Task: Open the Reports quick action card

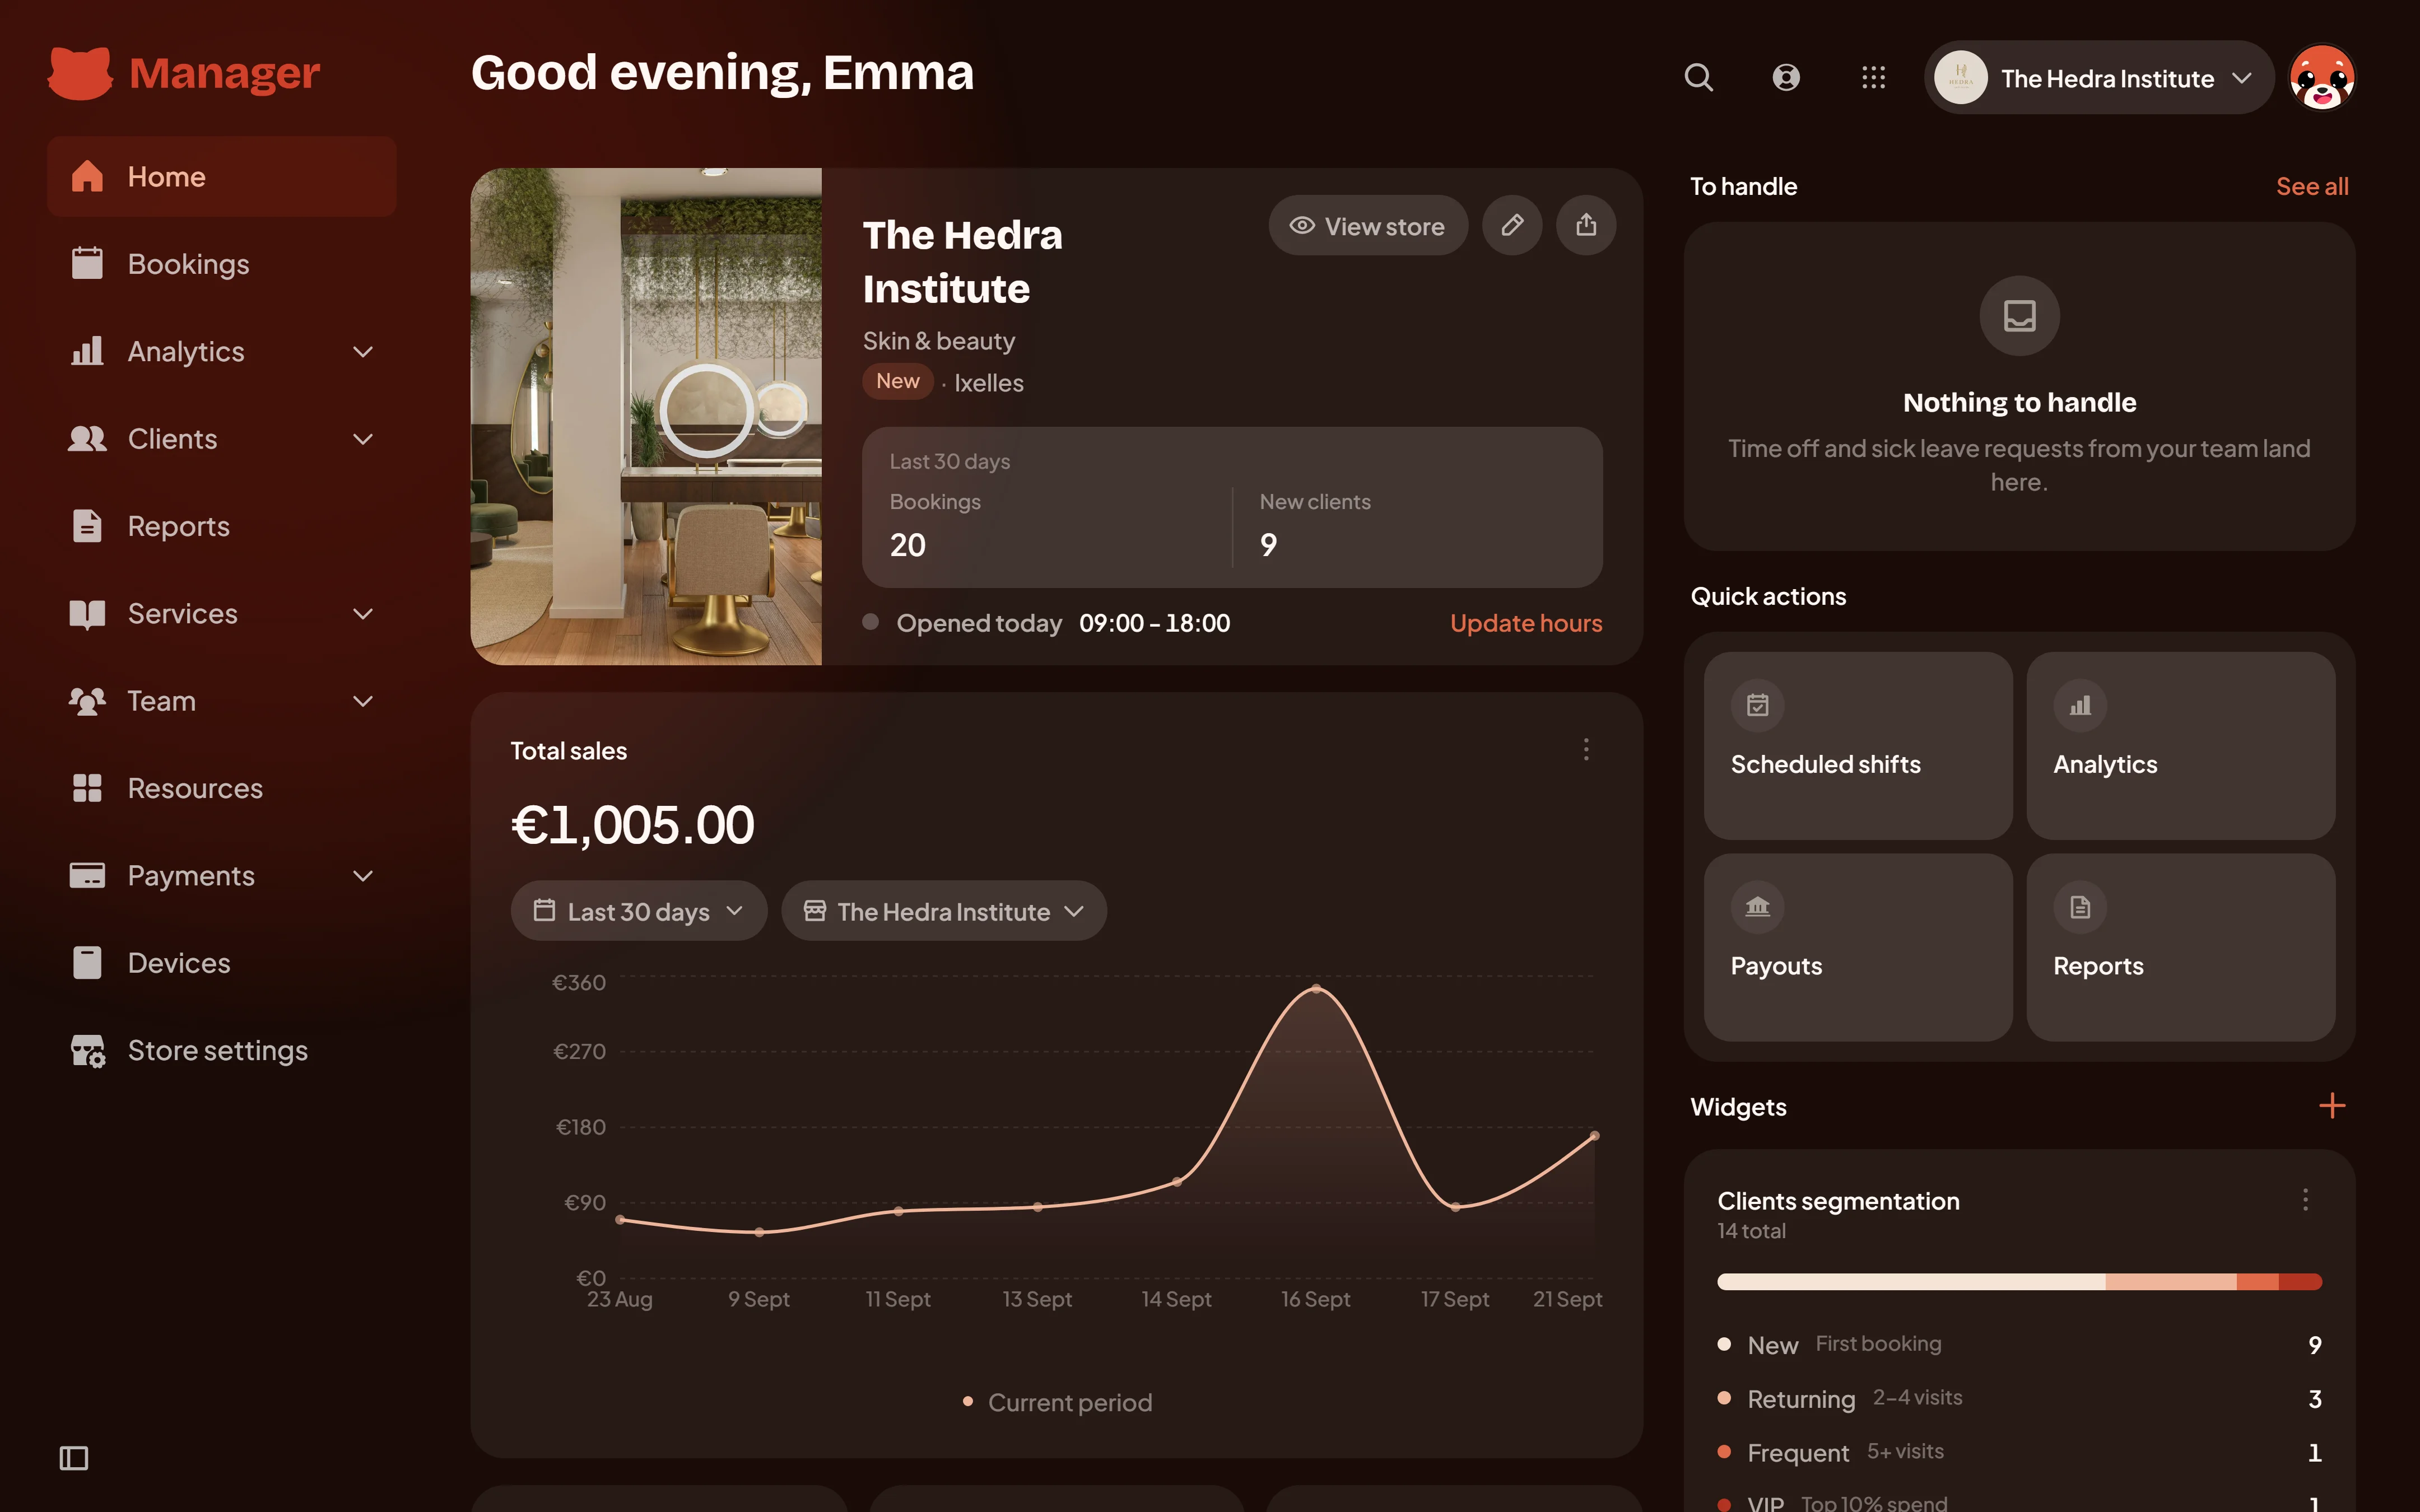Action: (2180, 947)
